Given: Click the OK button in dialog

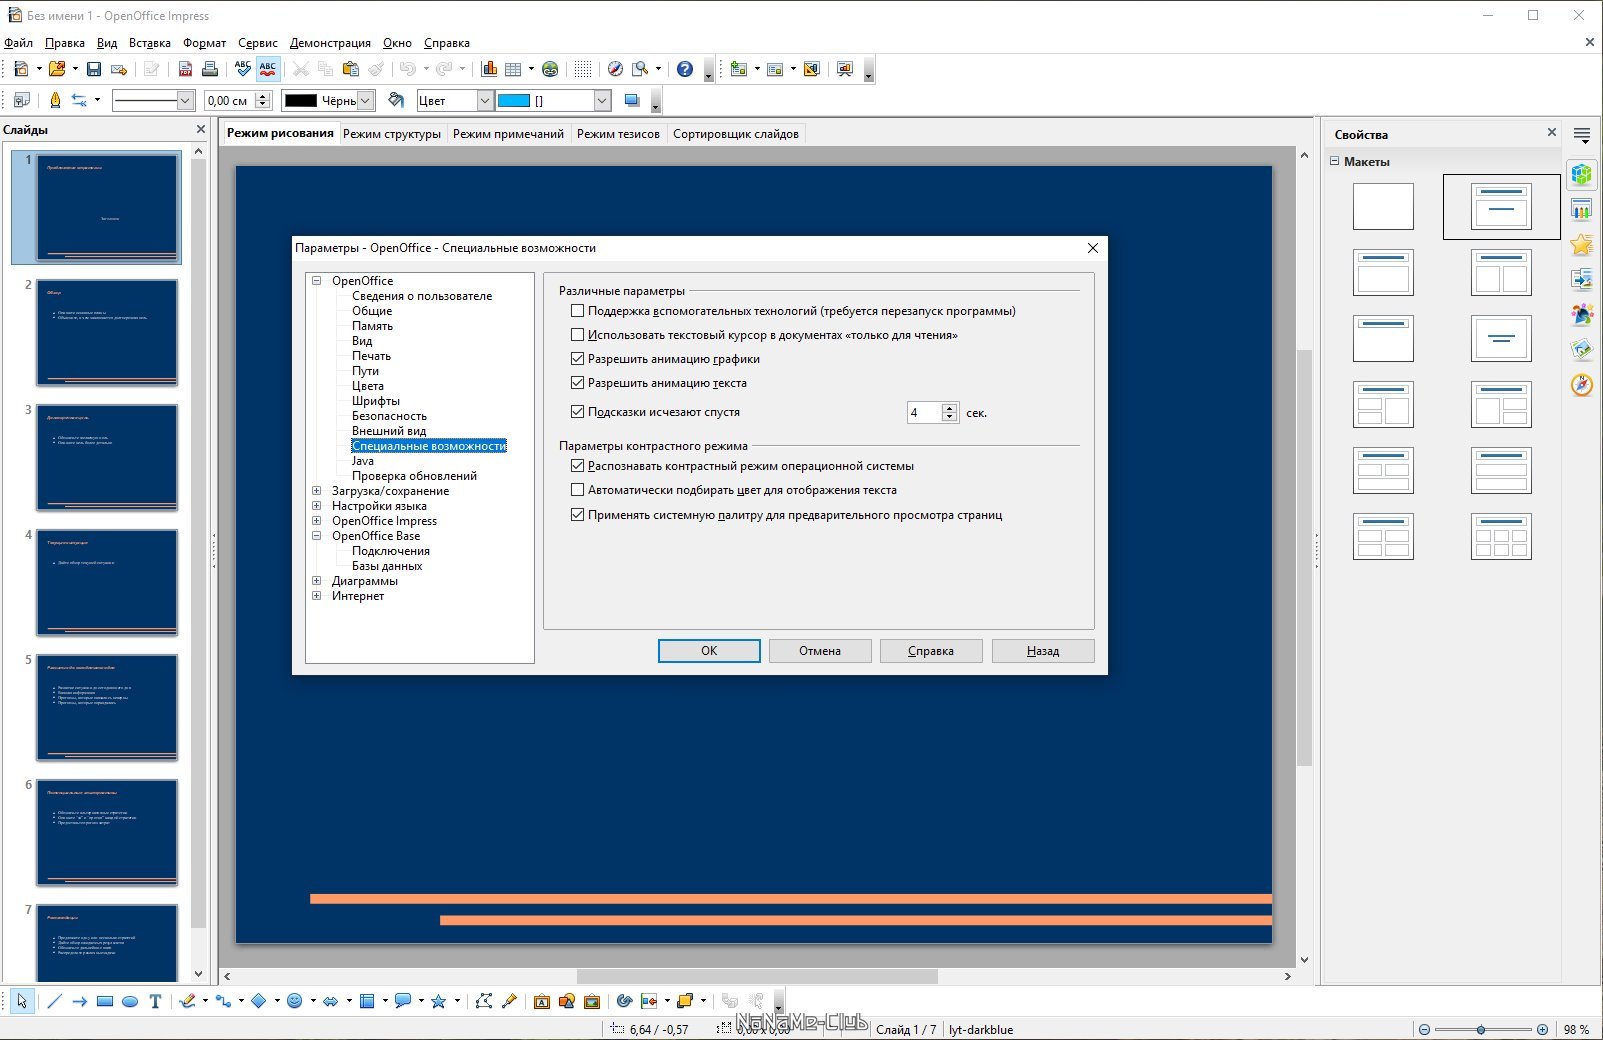Looking at the screenshot, I should click(x=709, y=651).
